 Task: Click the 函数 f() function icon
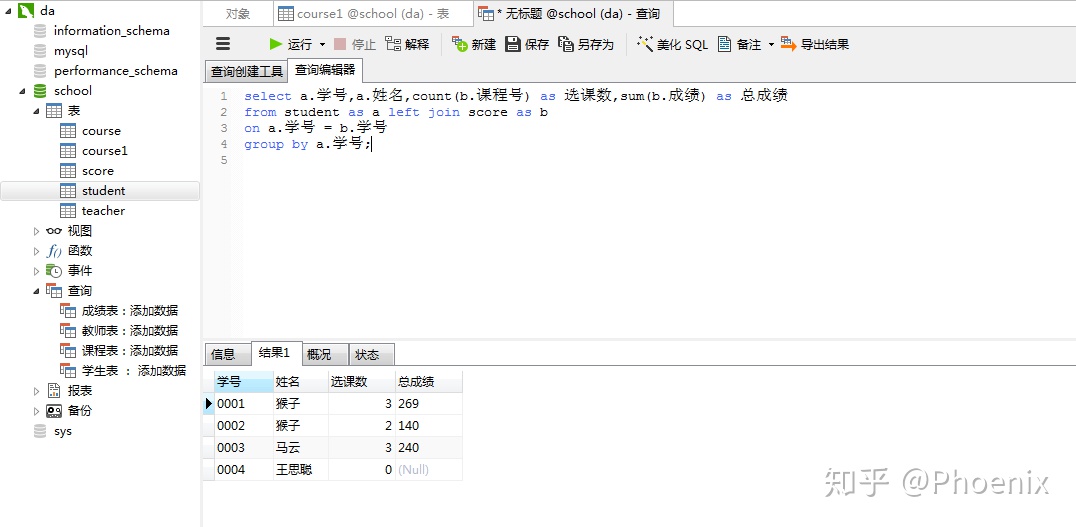tap(54, 251)
